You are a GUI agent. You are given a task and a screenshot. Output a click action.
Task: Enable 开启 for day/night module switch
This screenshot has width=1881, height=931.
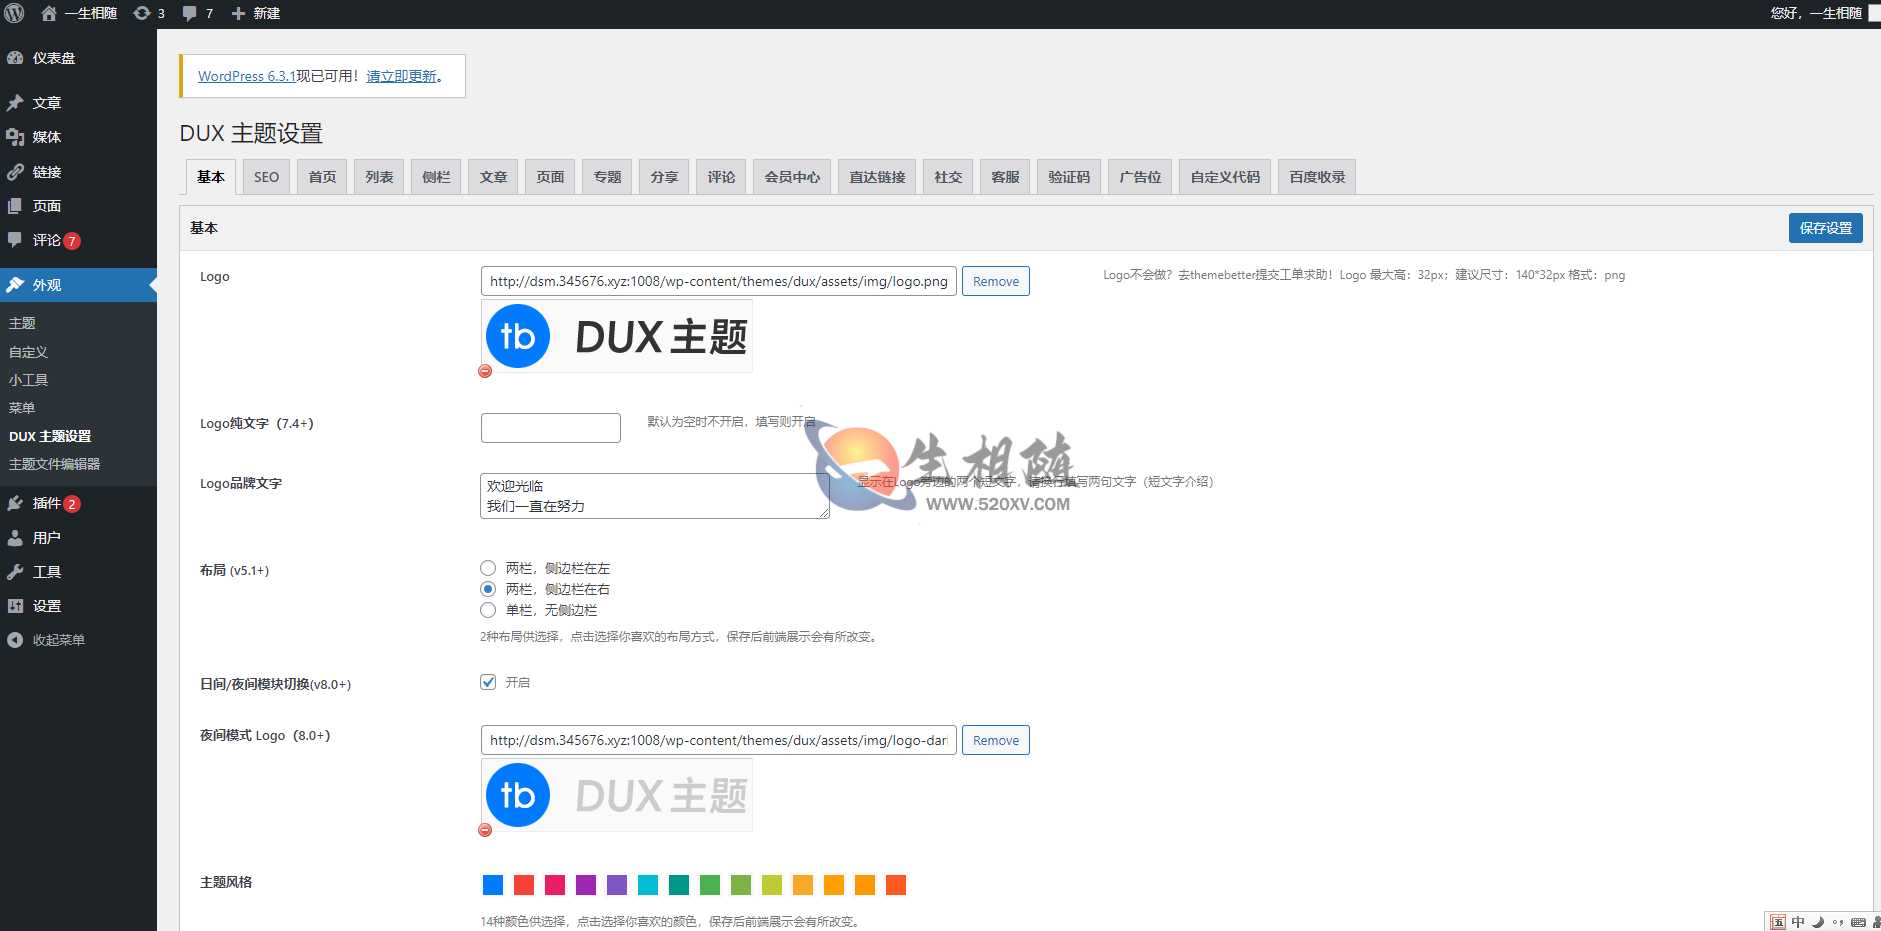tap(488, 682)
